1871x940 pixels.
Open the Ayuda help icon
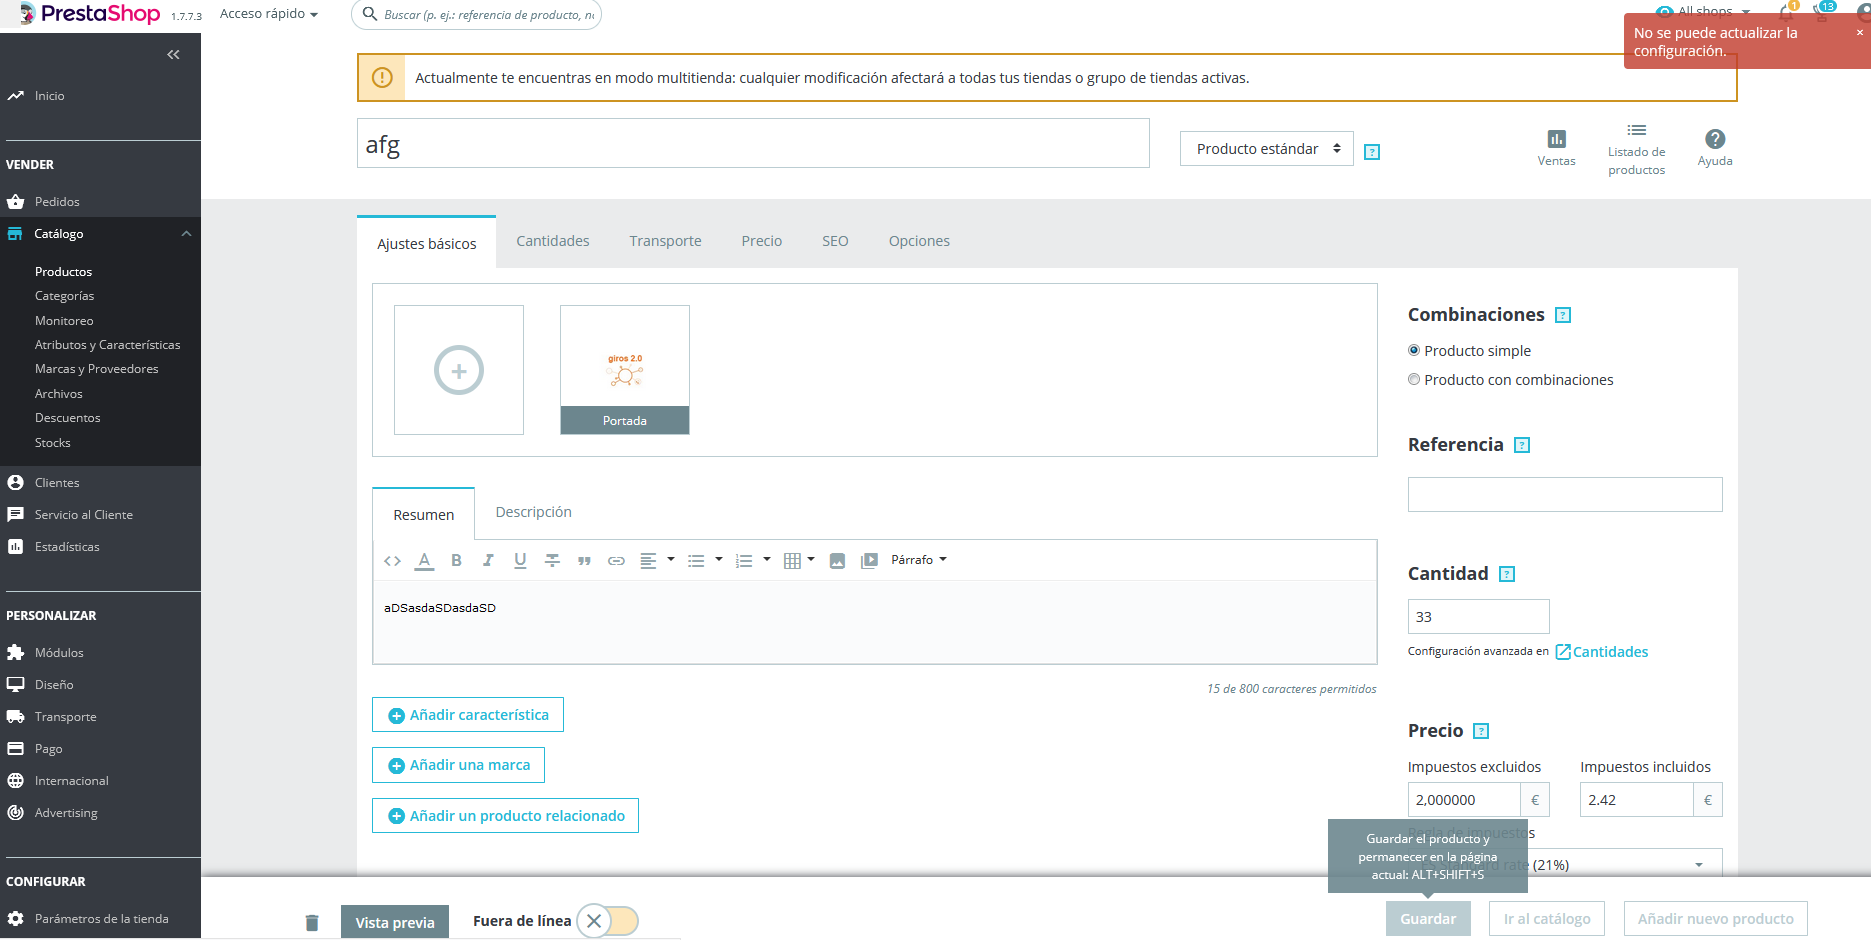coord(1715,147)
